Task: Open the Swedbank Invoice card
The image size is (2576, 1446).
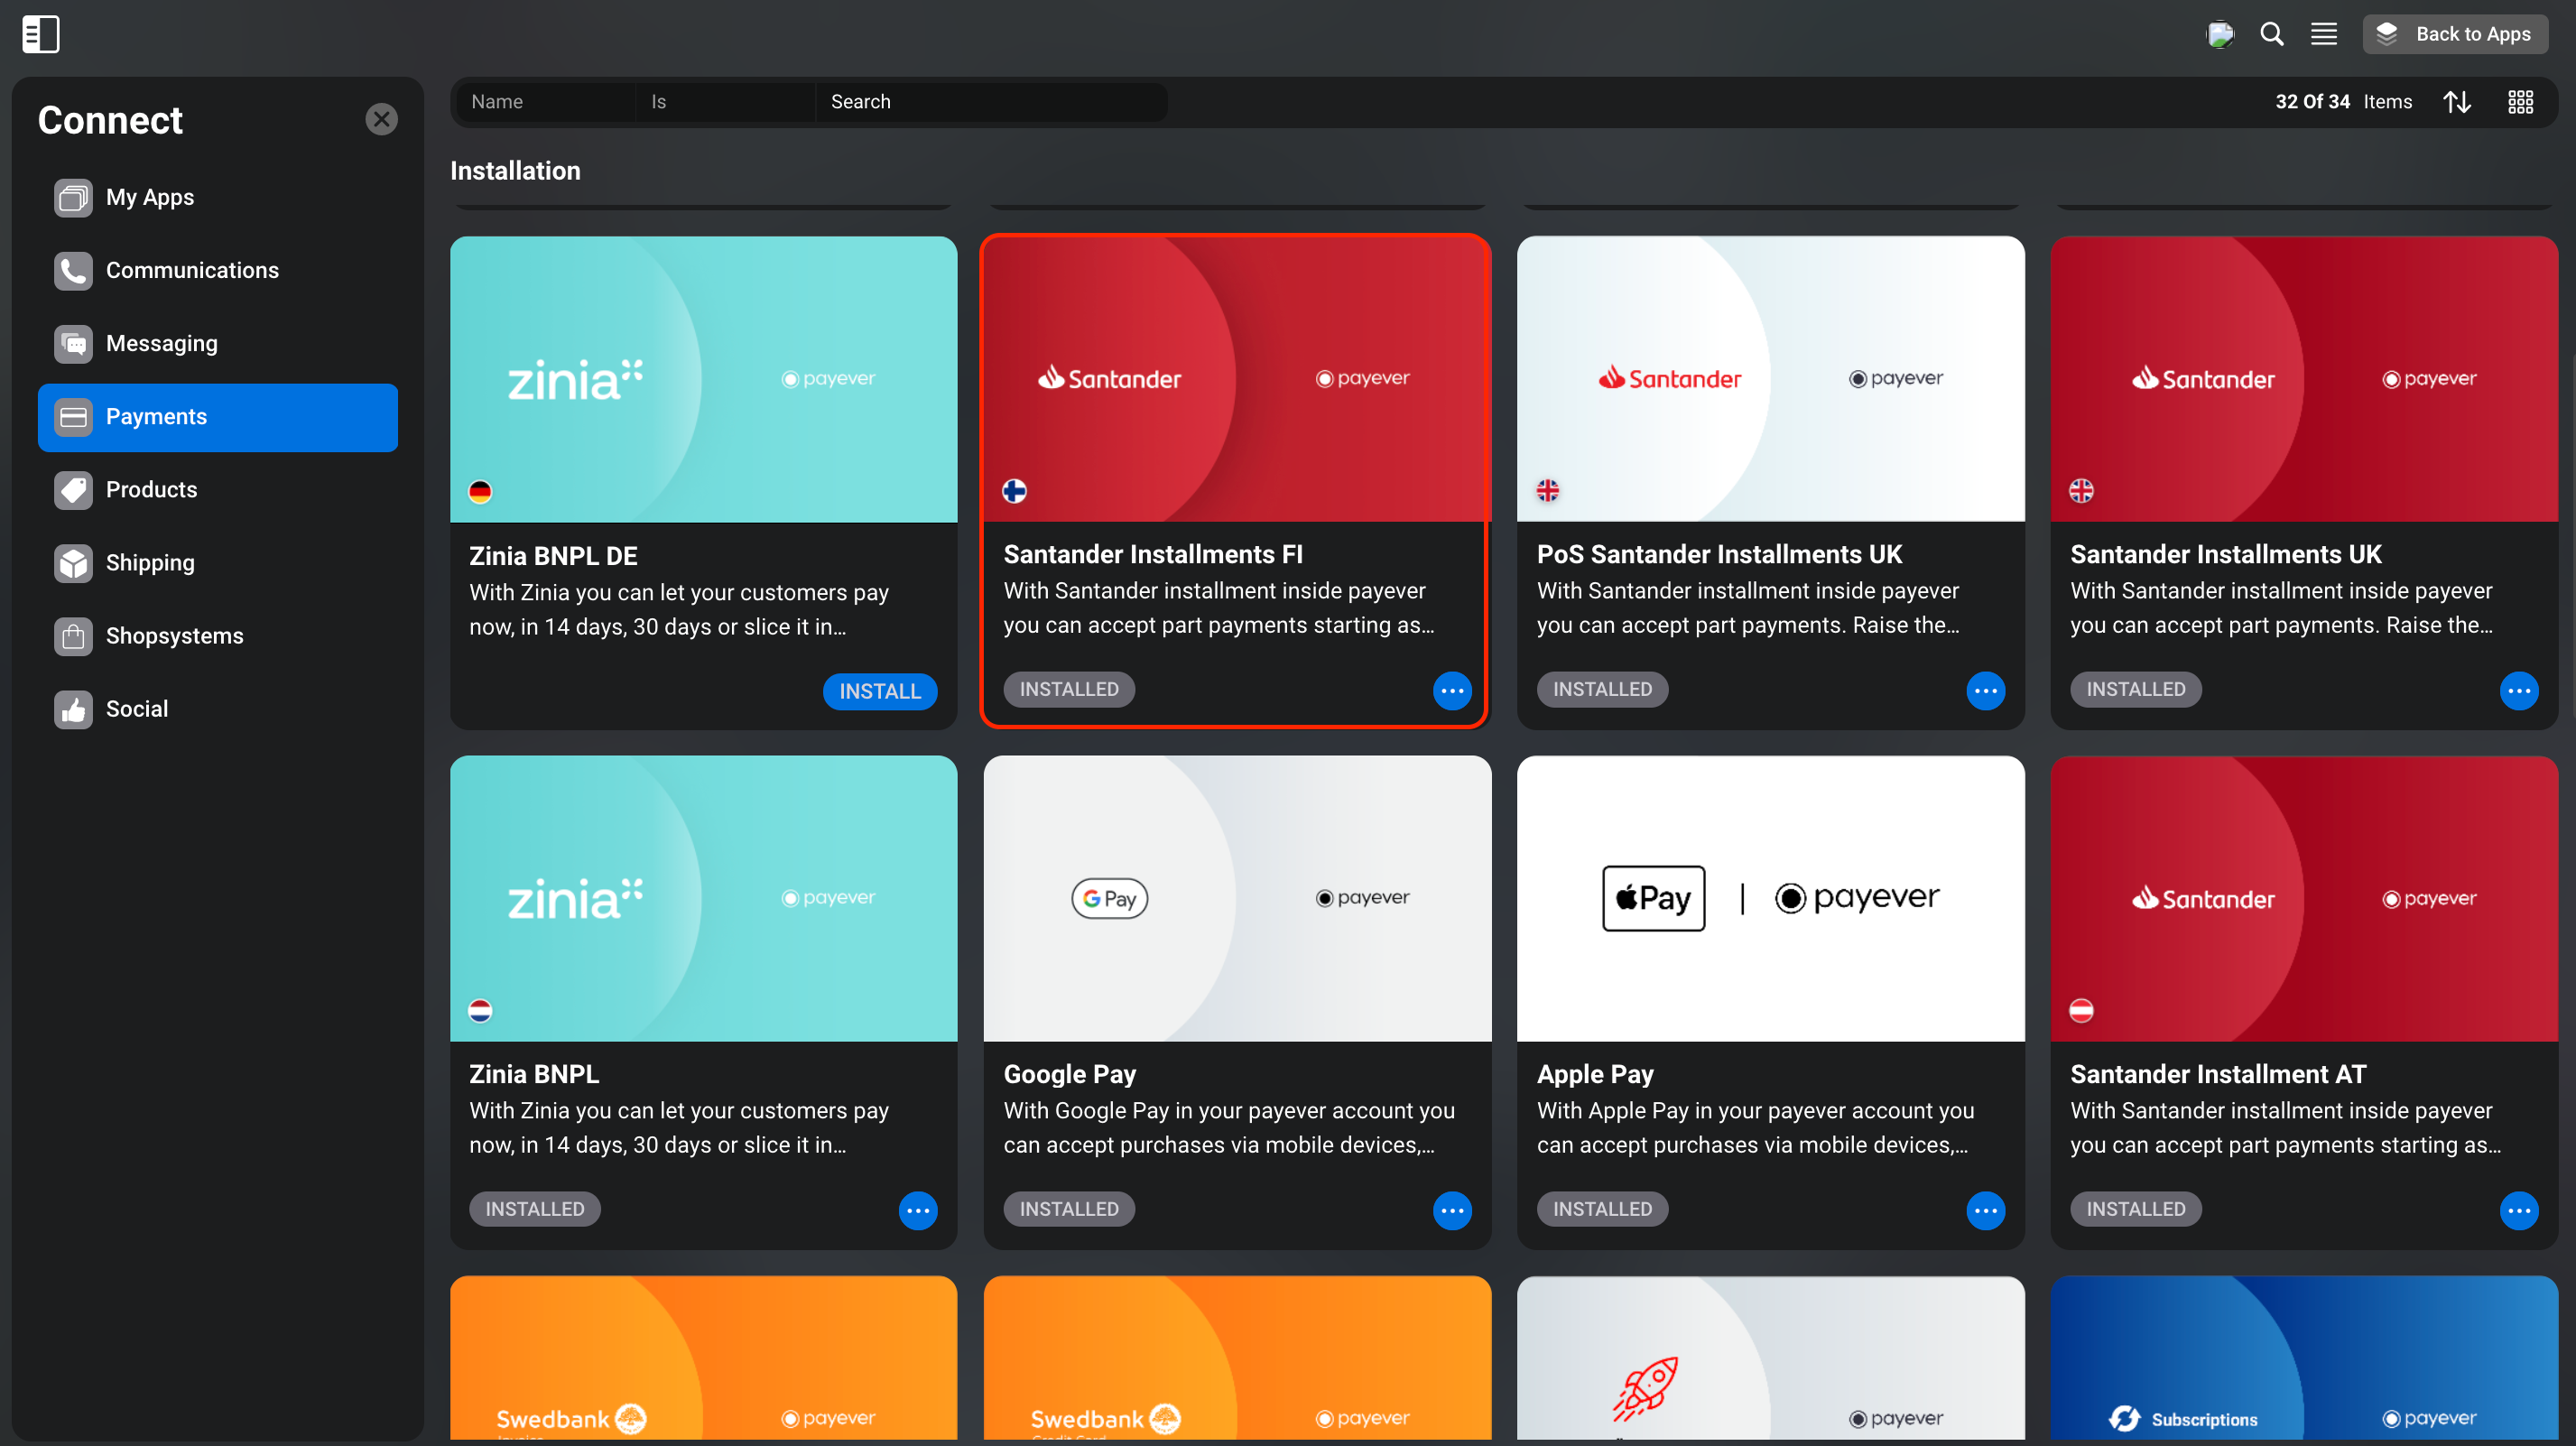Action: click(x=703, y=1358)
